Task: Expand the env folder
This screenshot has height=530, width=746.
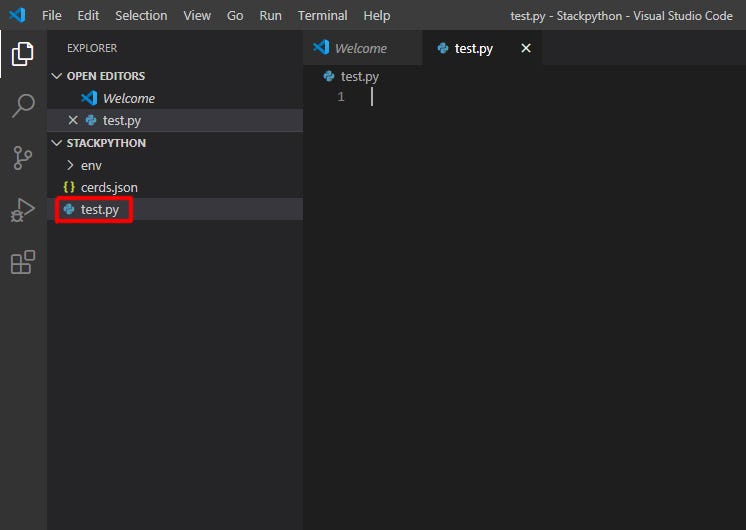Action: pyautogui.click(x=70, y=165)
